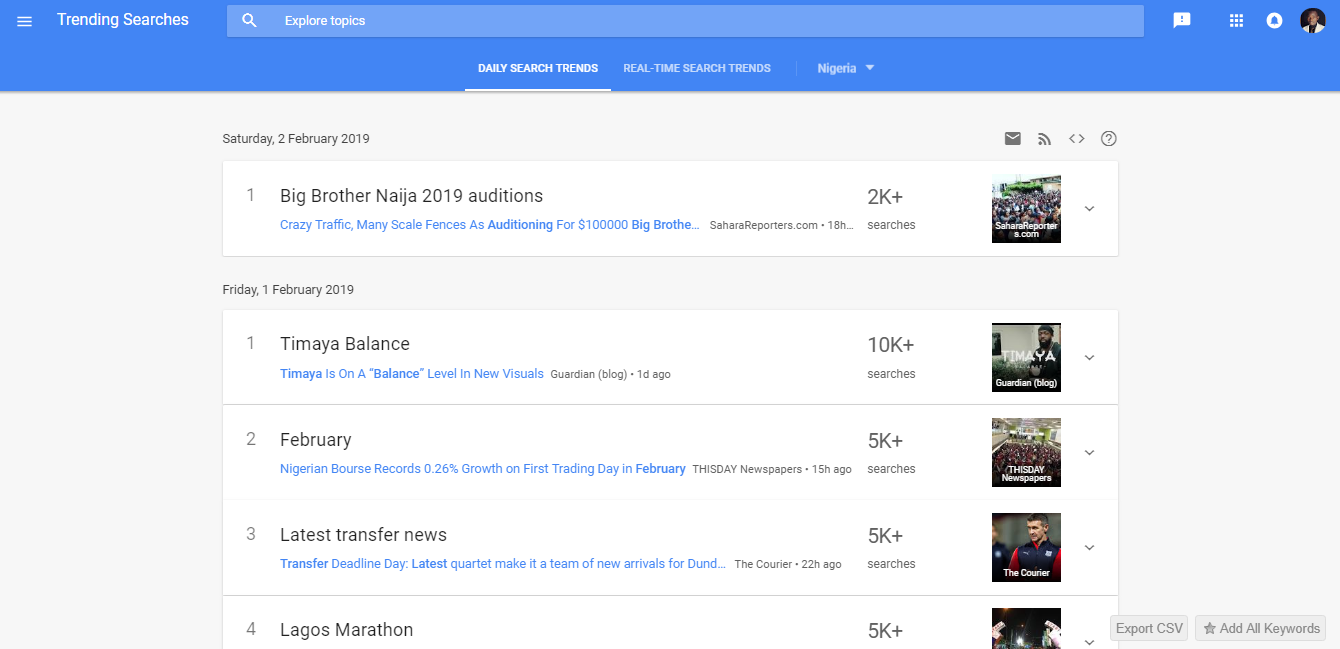
Task: Click the search magnifier icon
Action: [x=250, y=21]
